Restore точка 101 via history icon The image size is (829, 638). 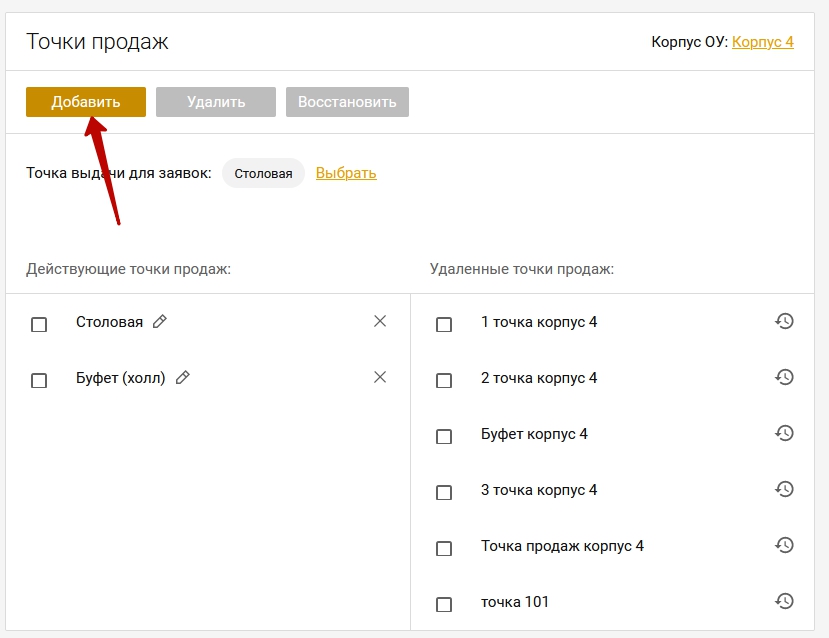point(785,601)
